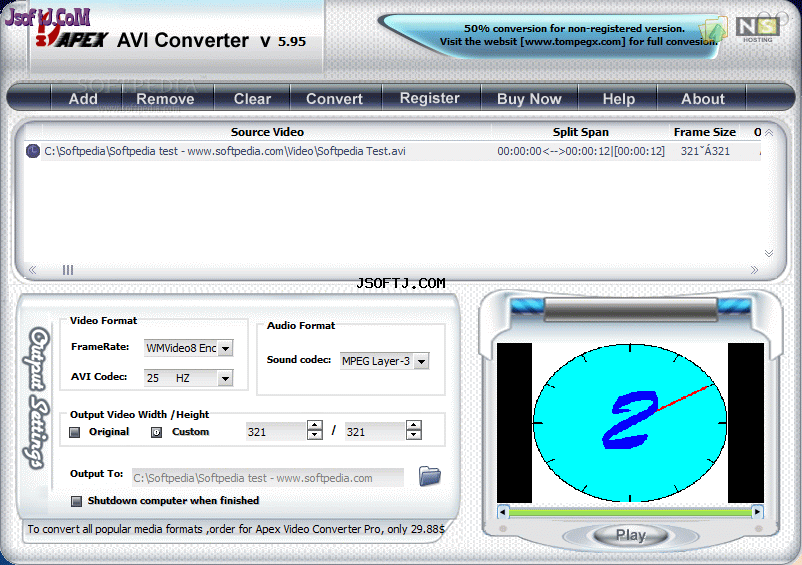Screen dimensions: 802x565
Task: Click the 00:00:00<-->00:00:12 split span value
Action: pyautogui.click(x=581, y=151)
